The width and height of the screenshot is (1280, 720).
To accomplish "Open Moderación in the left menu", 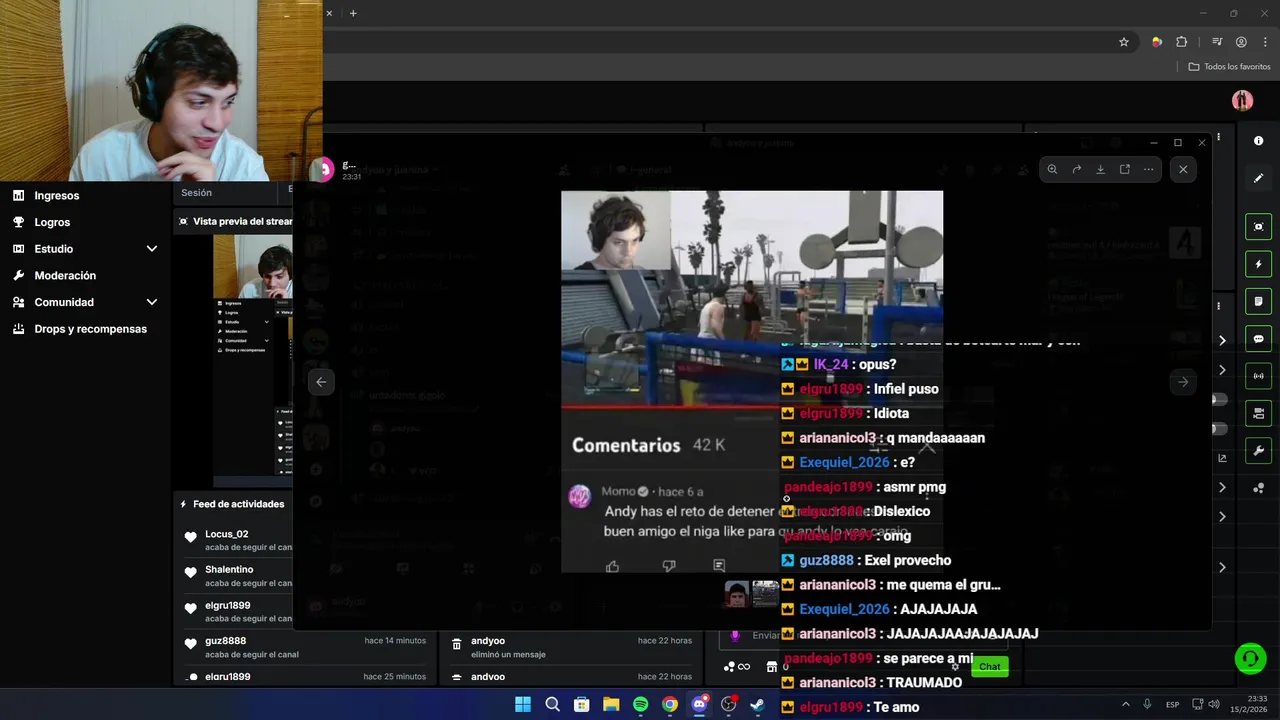I will (65, 276).
